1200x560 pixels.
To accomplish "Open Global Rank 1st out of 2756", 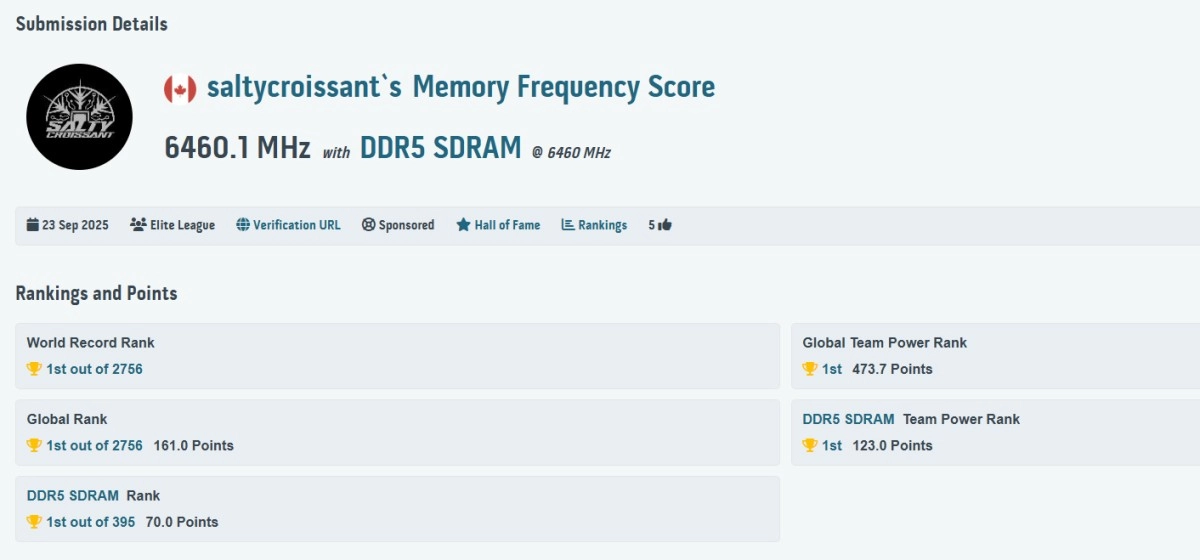I will tap(94, 445).
